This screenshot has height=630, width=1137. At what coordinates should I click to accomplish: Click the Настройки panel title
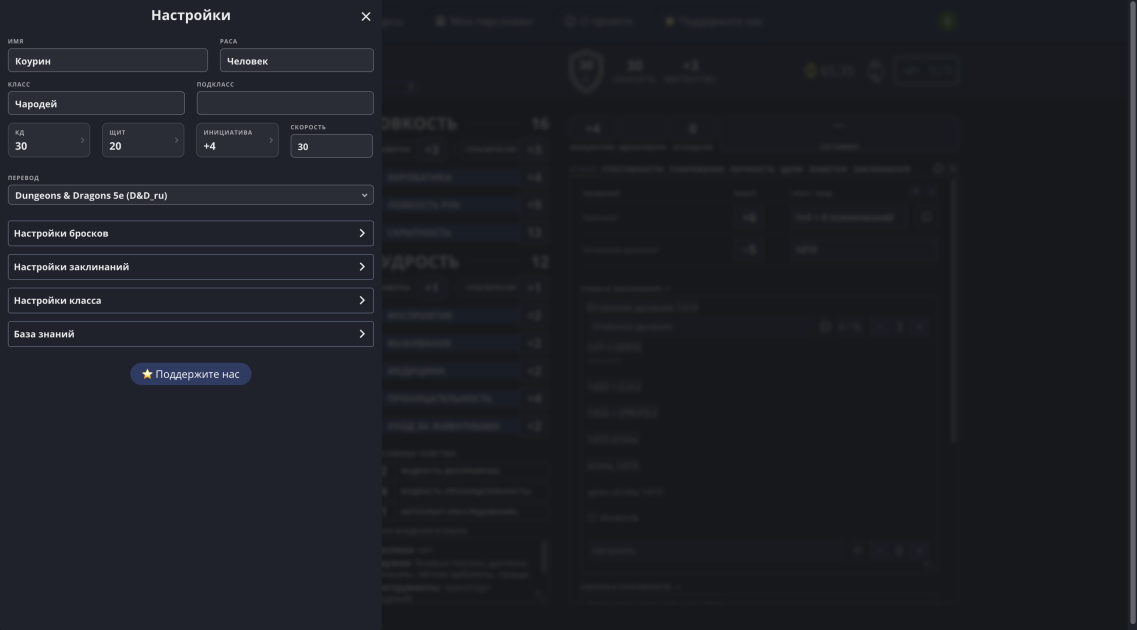[191, 15]
